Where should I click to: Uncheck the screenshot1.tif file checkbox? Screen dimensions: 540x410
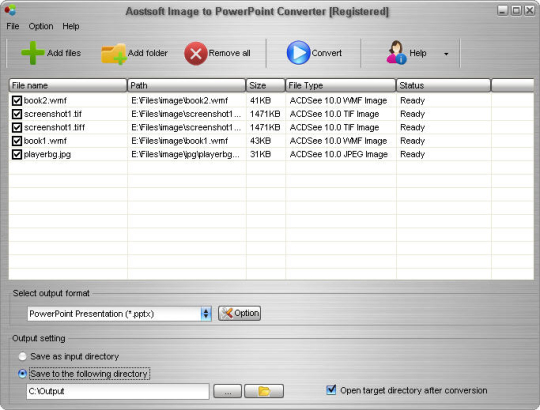(17, 114)
